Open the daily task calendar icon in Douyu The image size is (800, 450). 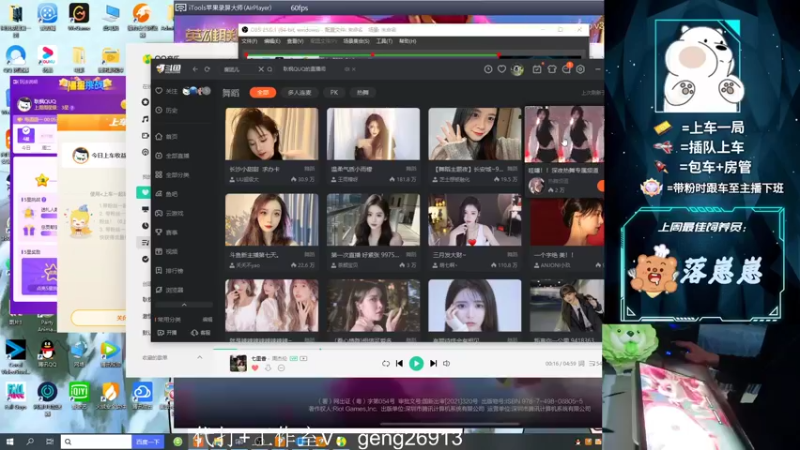(x=537, y=69)
